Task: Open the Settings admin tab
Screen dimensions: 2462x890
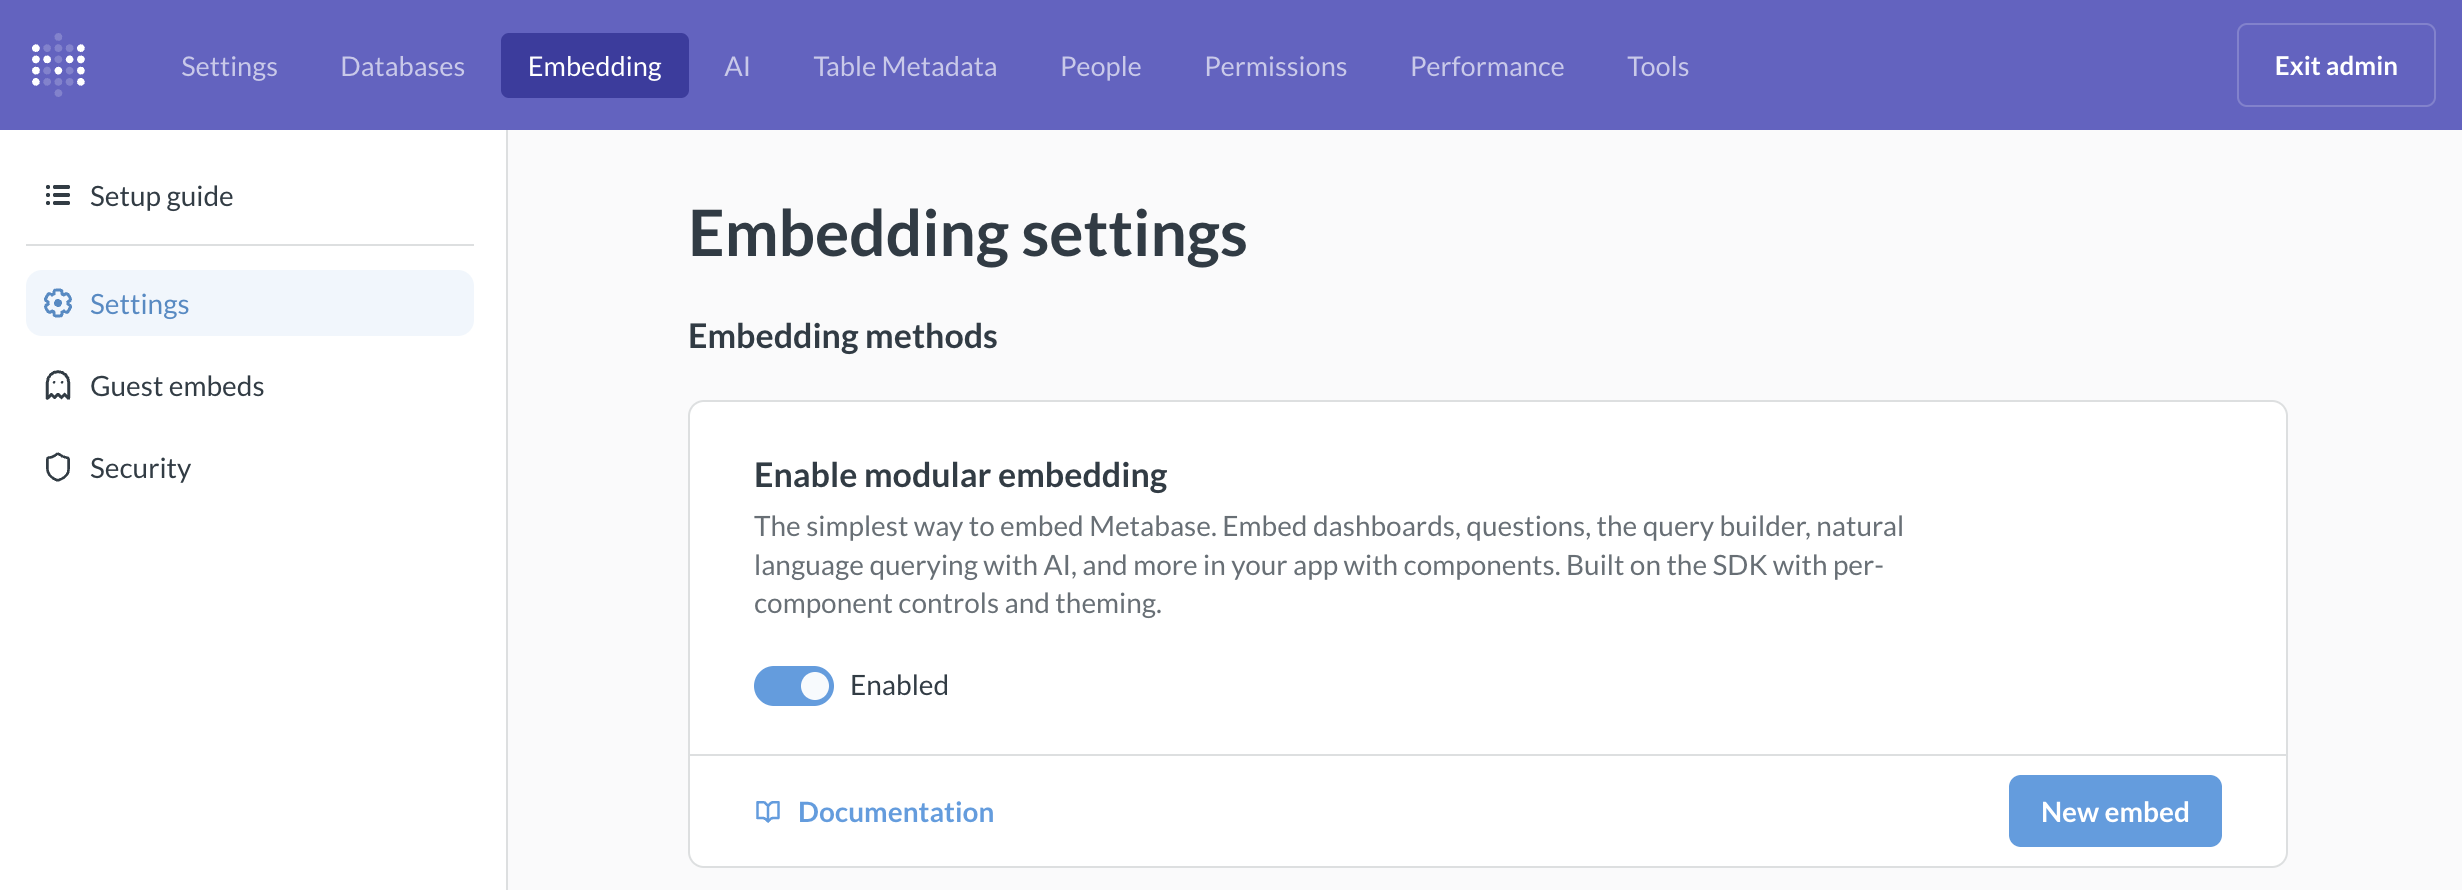Action: click(228, 65)
